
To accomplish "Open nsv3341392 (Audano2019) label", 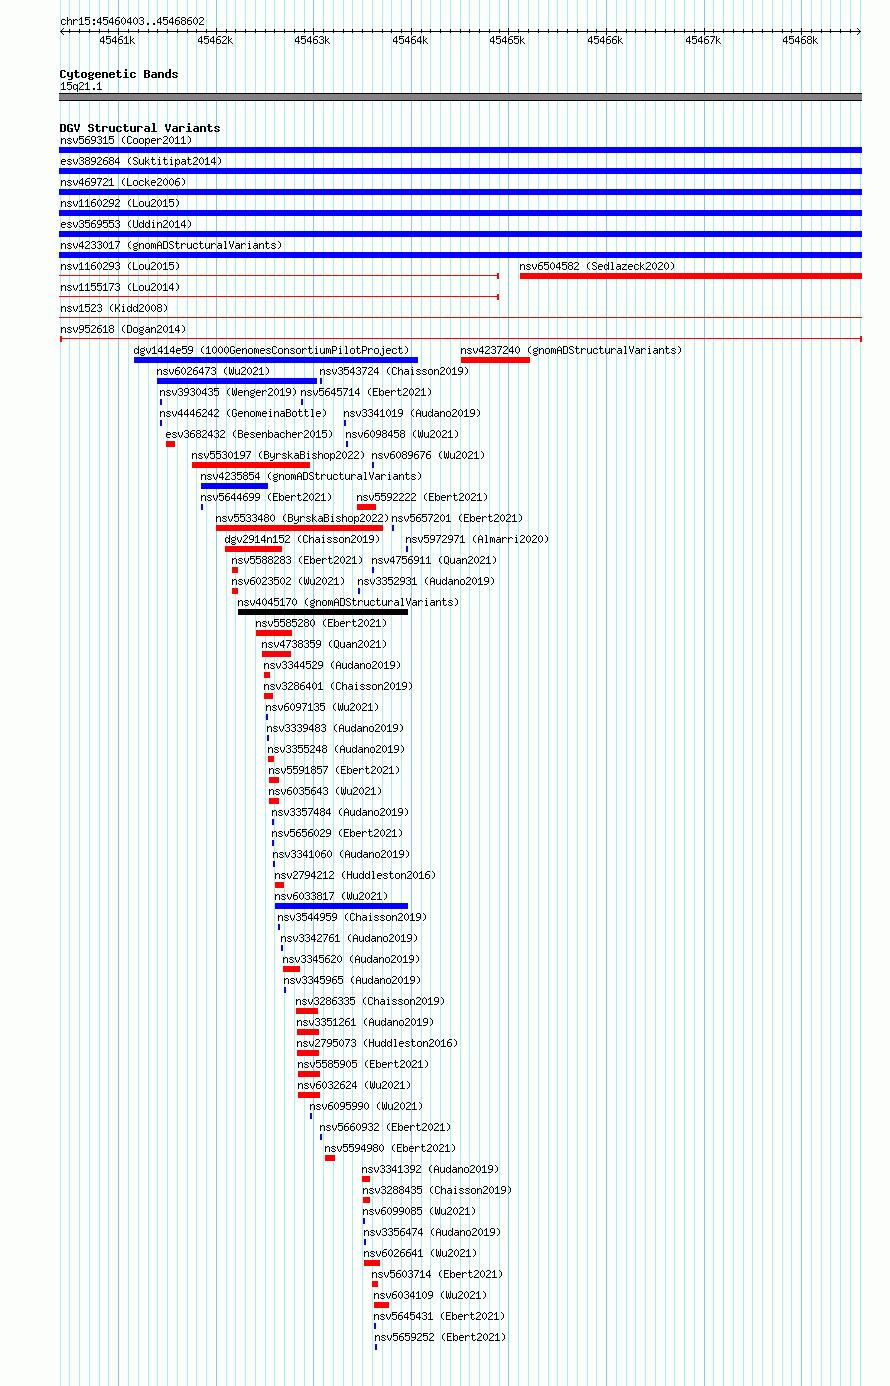I will click(x=430, y=1170).
